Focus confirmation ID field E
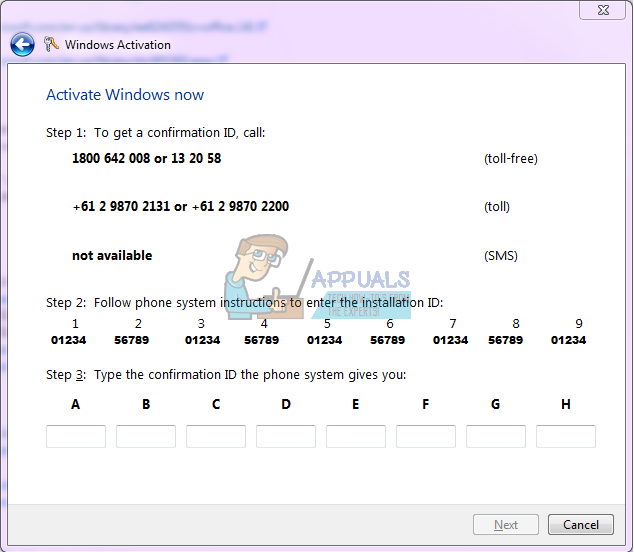The width and height of the screenshot is (634, 552). [x=356, y=436]
